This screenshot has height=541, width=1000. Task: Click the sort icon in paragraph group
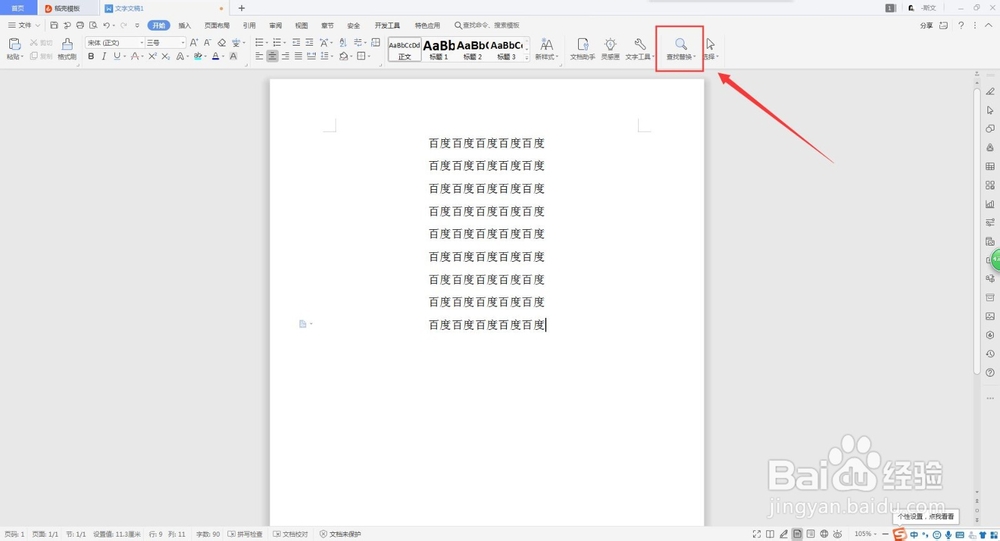(x=342, y=43)
